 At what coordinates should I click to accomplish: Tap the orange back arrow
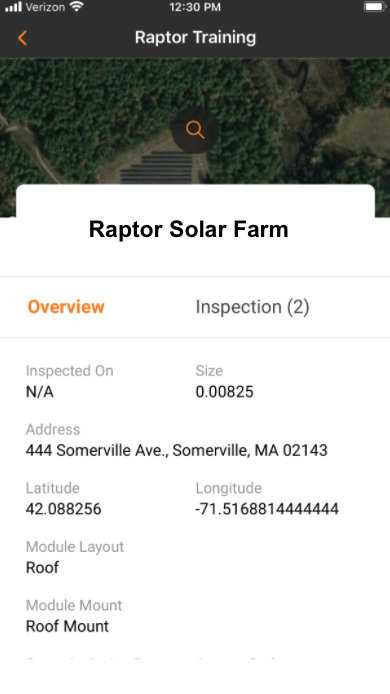[x=22, y=38]
